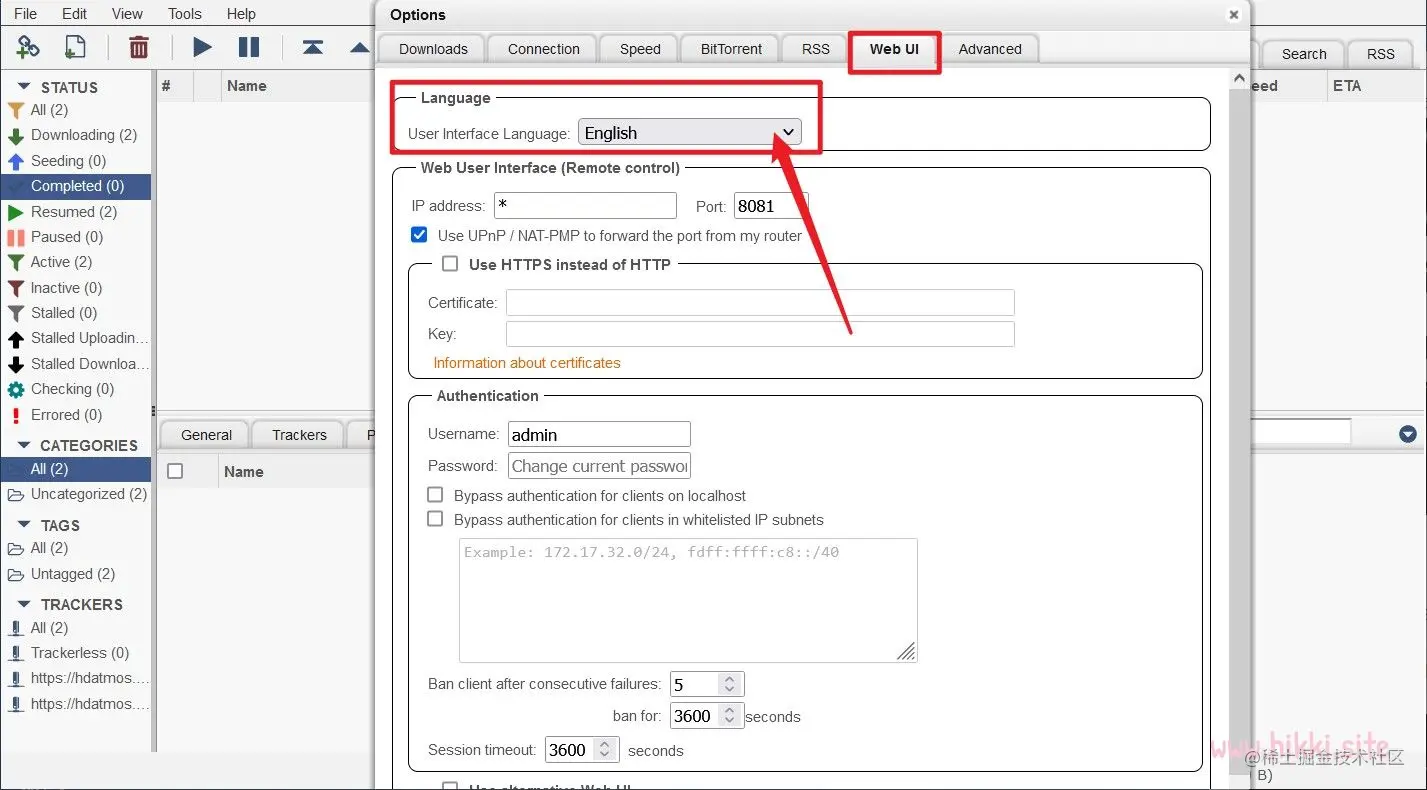Collapse the CATEGORIES sidebar section
The height and width of the screenshot is (790, 1427).
click(x=24, y=445)
